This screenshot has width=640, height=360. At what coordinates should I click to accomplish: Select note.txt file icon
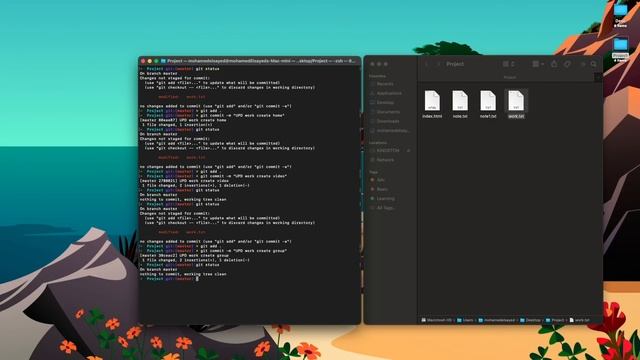point(460,100)
